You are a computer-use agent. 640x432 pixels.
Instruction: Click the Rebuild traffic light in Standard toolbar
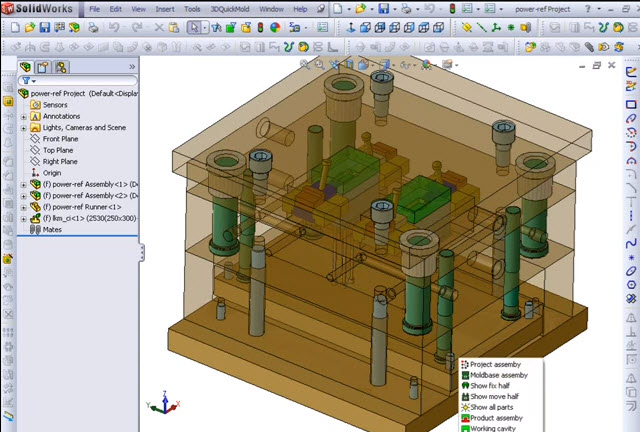260,27
